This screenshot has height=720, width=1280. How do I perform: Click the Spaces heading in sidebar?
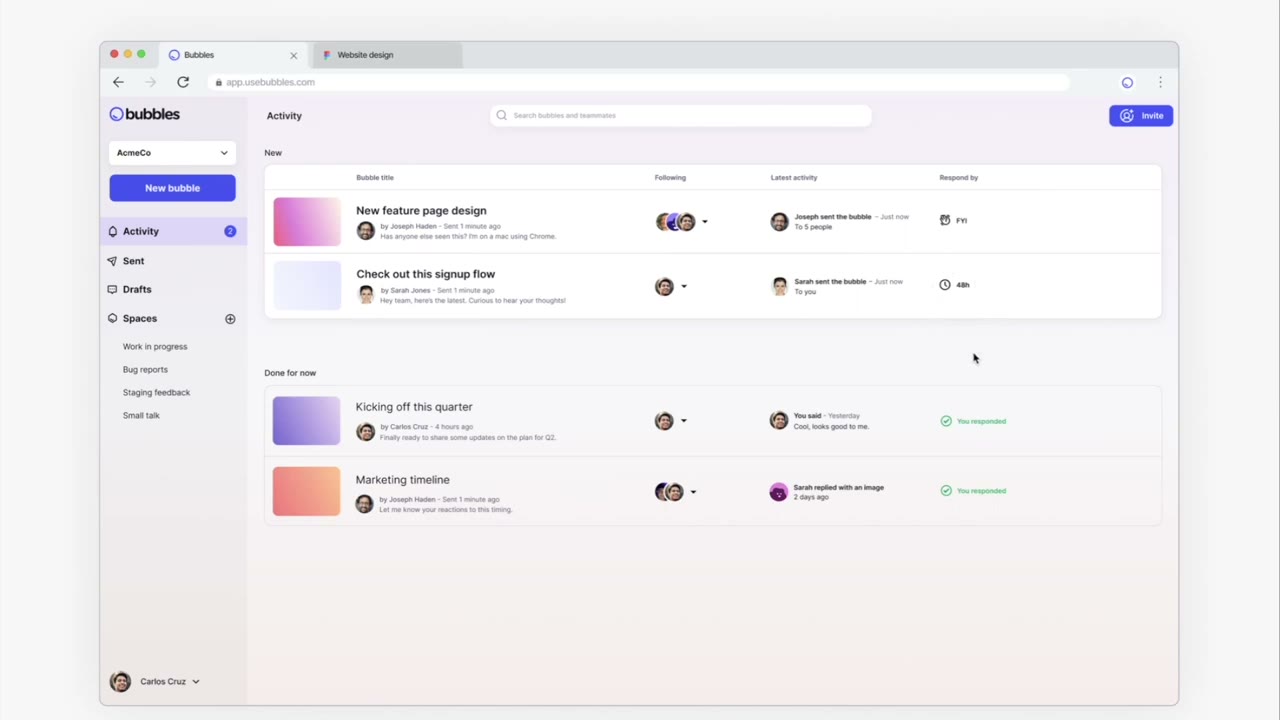140,319
